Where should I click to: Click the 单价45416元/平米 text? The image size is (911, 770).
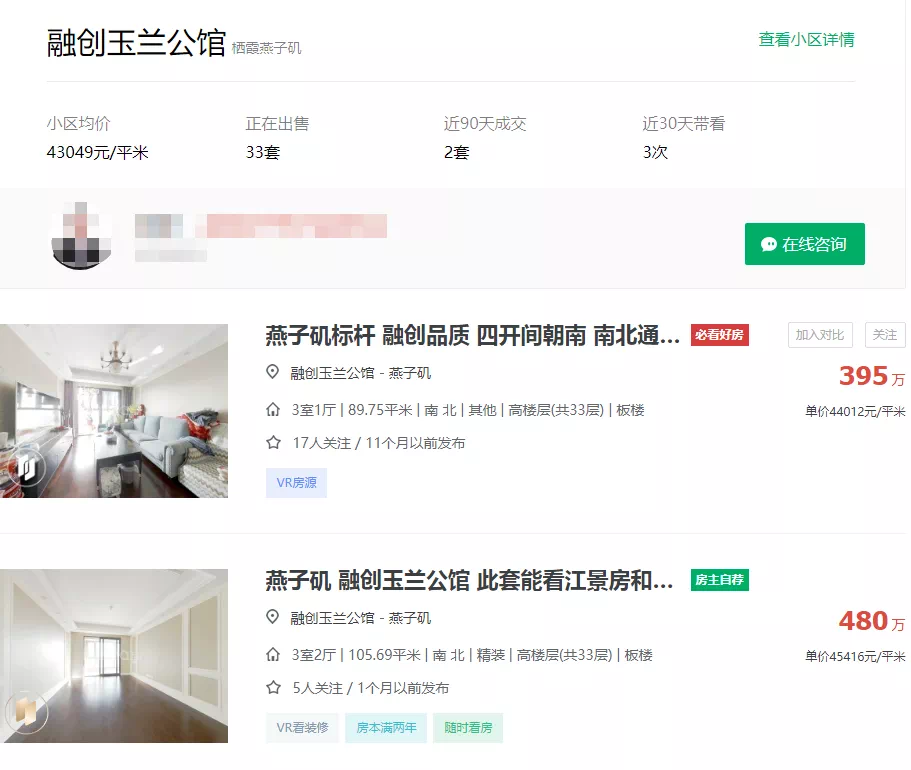(855, 657)
